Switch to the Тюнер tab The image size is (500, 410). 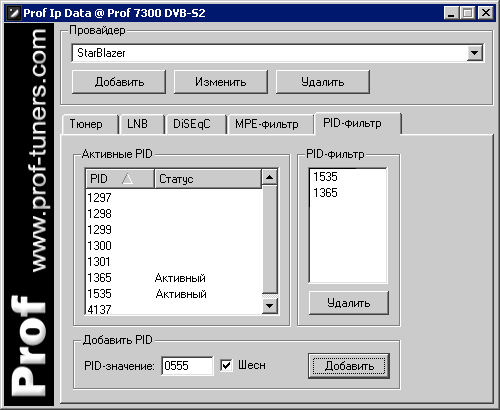(86, 124)
